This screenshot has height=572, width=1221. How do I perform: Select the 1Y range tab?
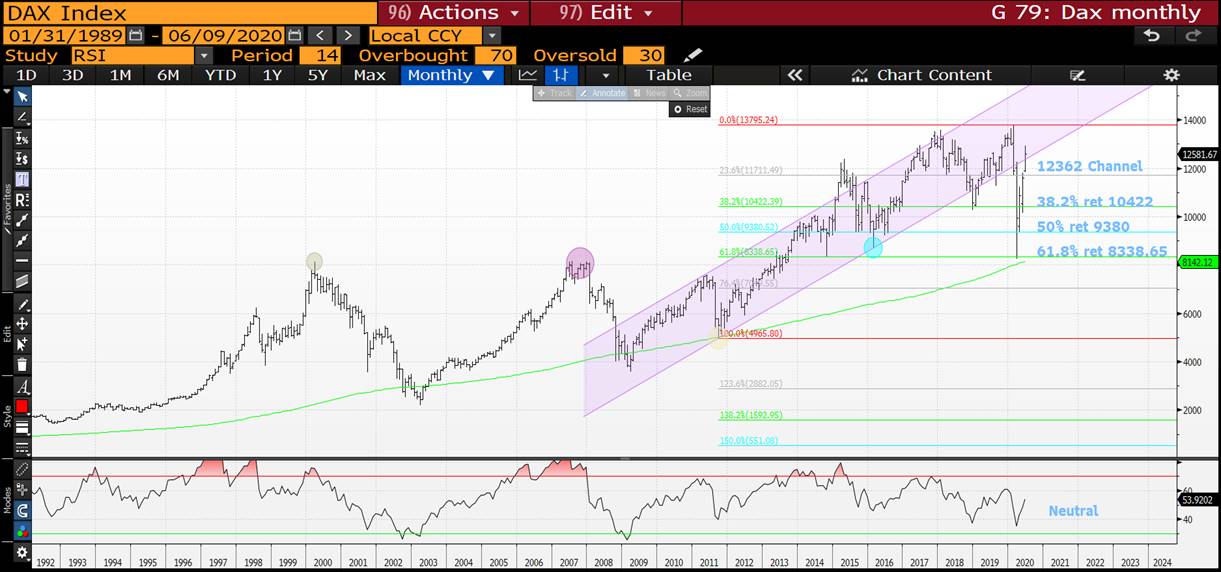[x=271, y=75]
